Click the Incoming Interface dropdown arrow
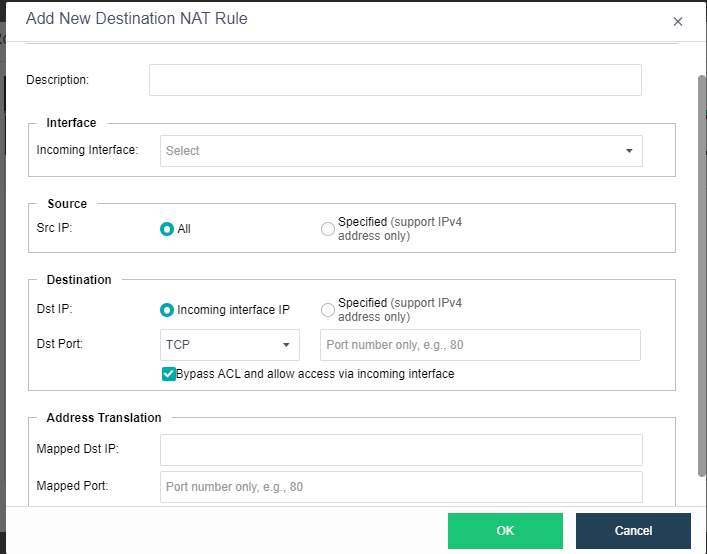This screenshot has height=554, width=707. [629, 151]
